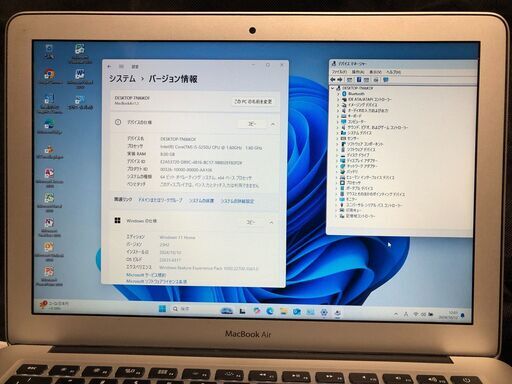
Task: Click the Microsoft Excel desktop icon
Action: click(x=49, y=202)
